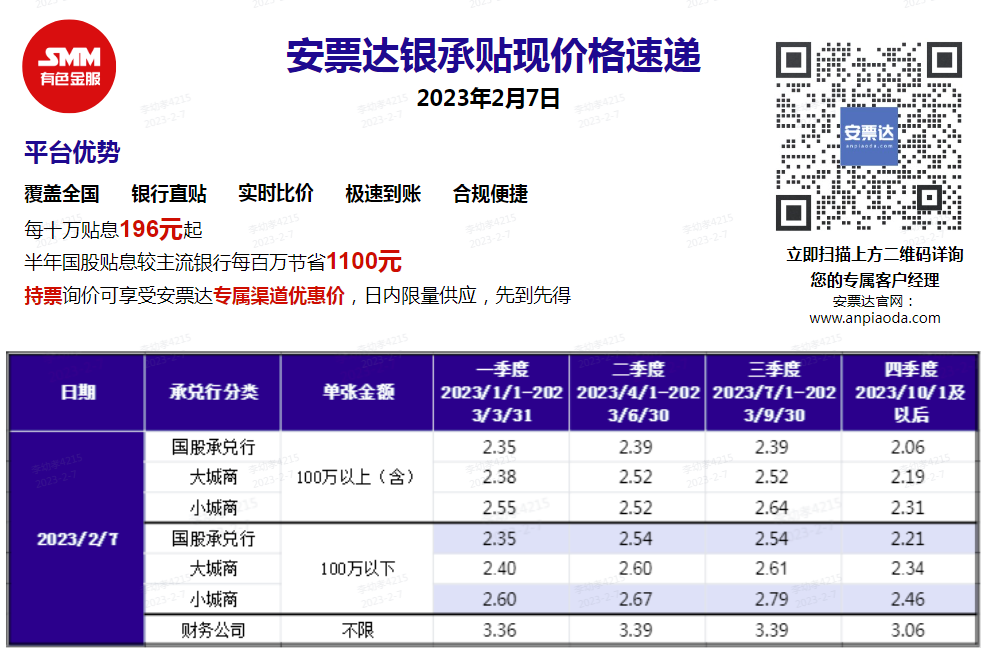Click the 2.21 rate cell
Image resolution: width=986 pixels, height=653 pixels.
coord(907,539)
